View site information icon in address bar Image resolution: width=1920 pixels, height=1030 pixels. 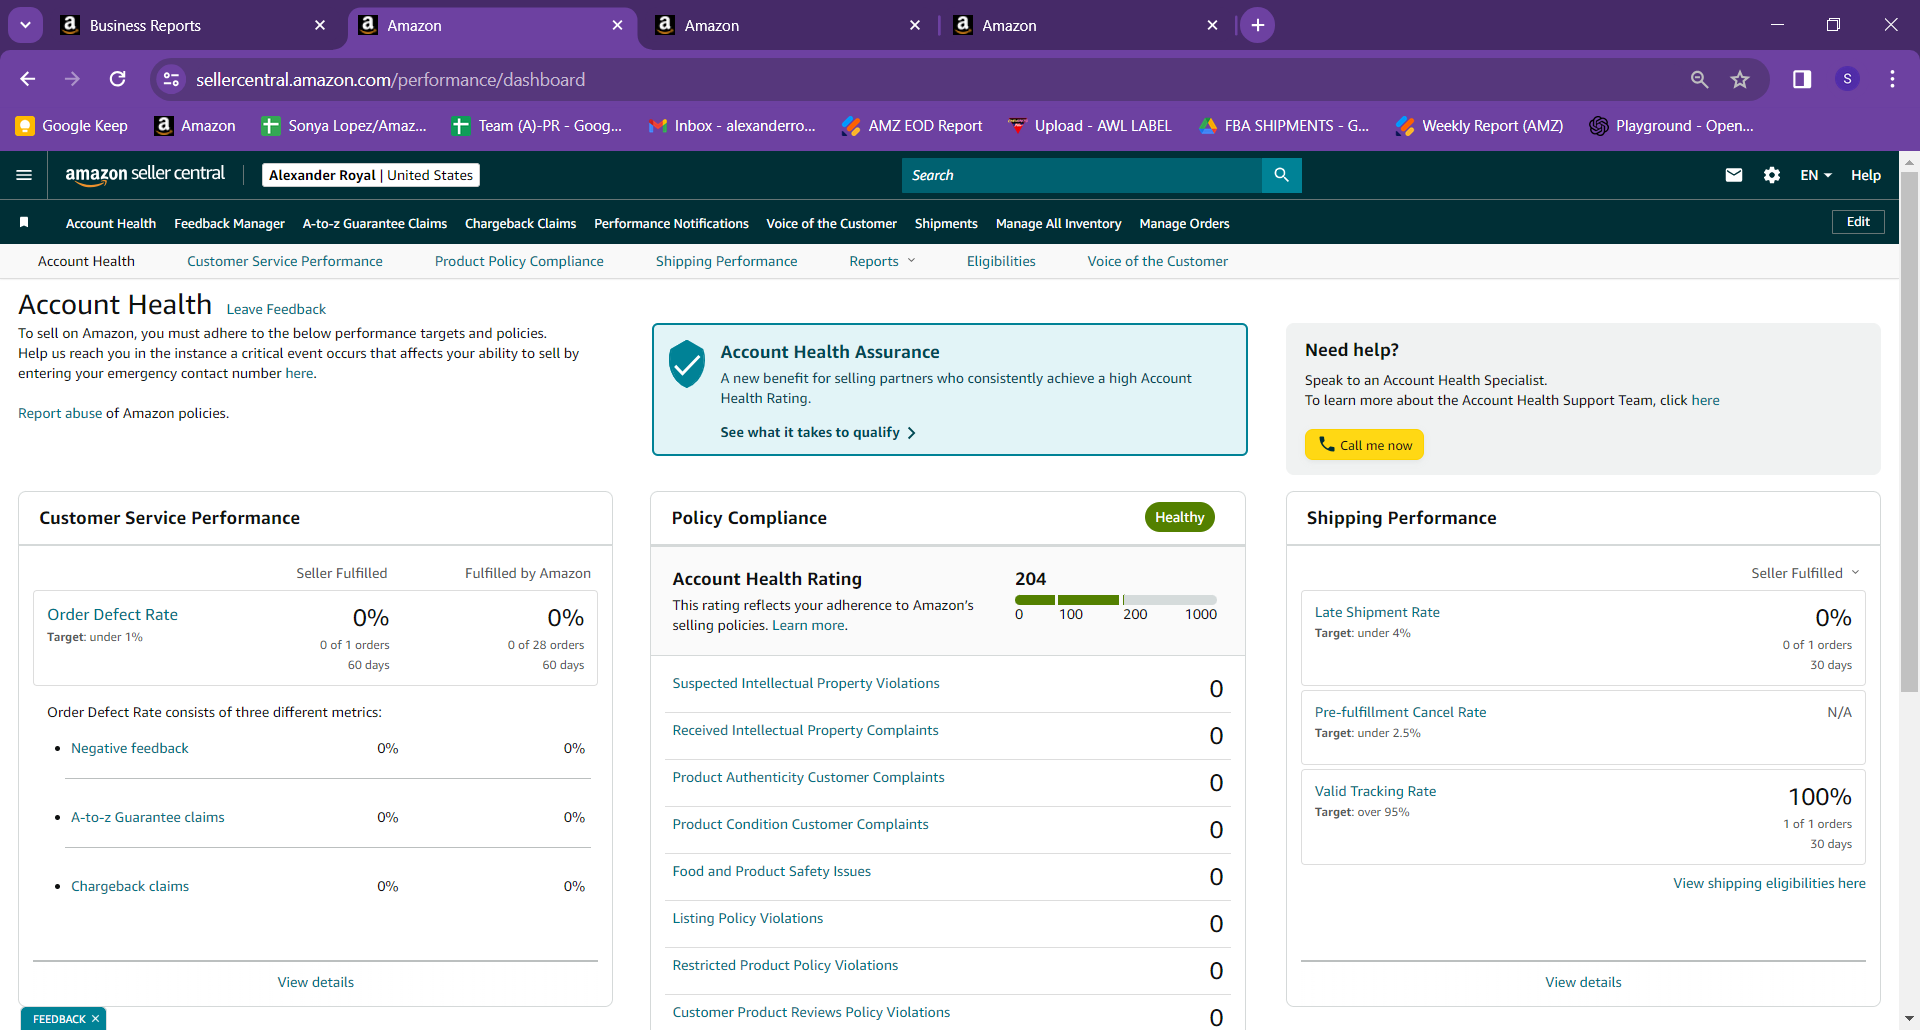[172, 79]
